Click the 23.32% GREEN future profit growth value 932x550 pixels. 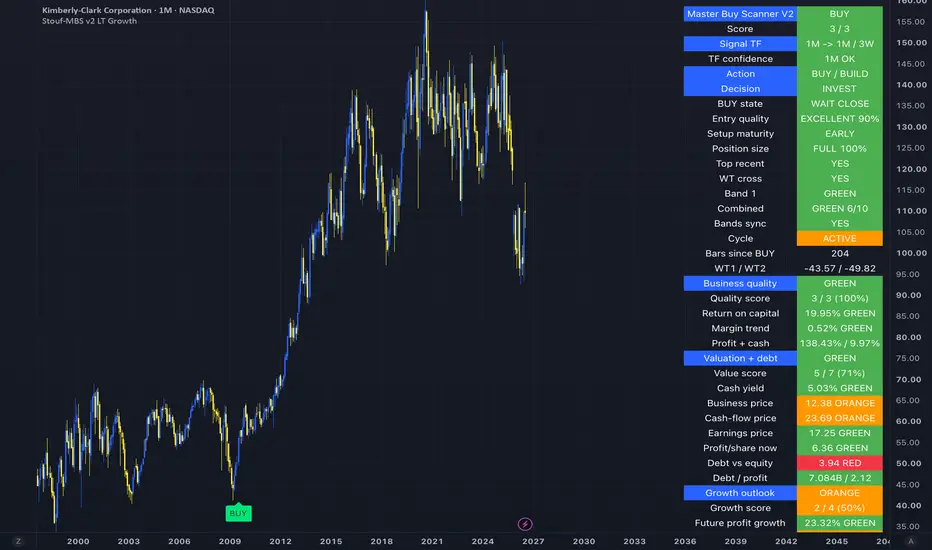pyautogui.click(x=839, y=523)
